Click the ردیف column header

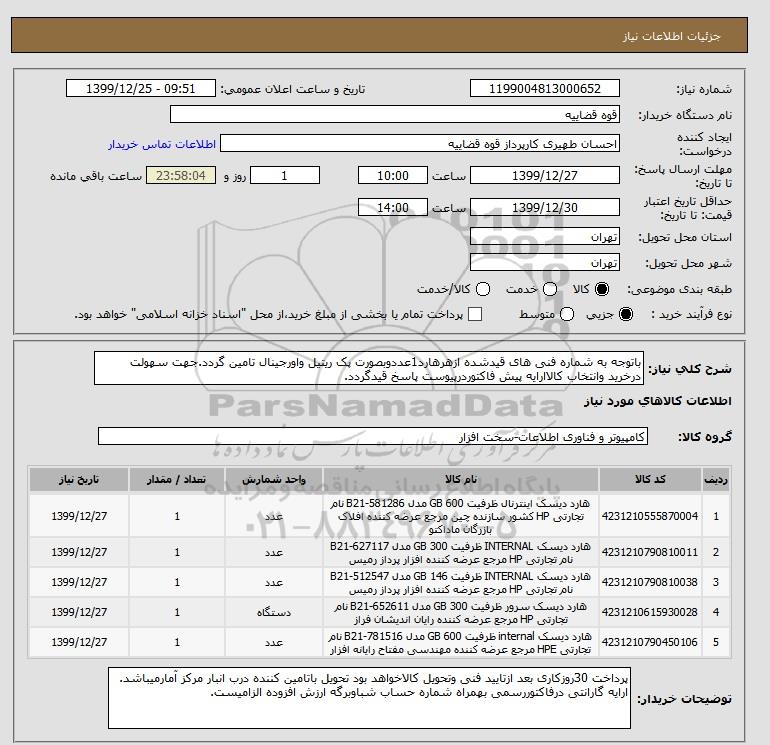click(715, 480)
